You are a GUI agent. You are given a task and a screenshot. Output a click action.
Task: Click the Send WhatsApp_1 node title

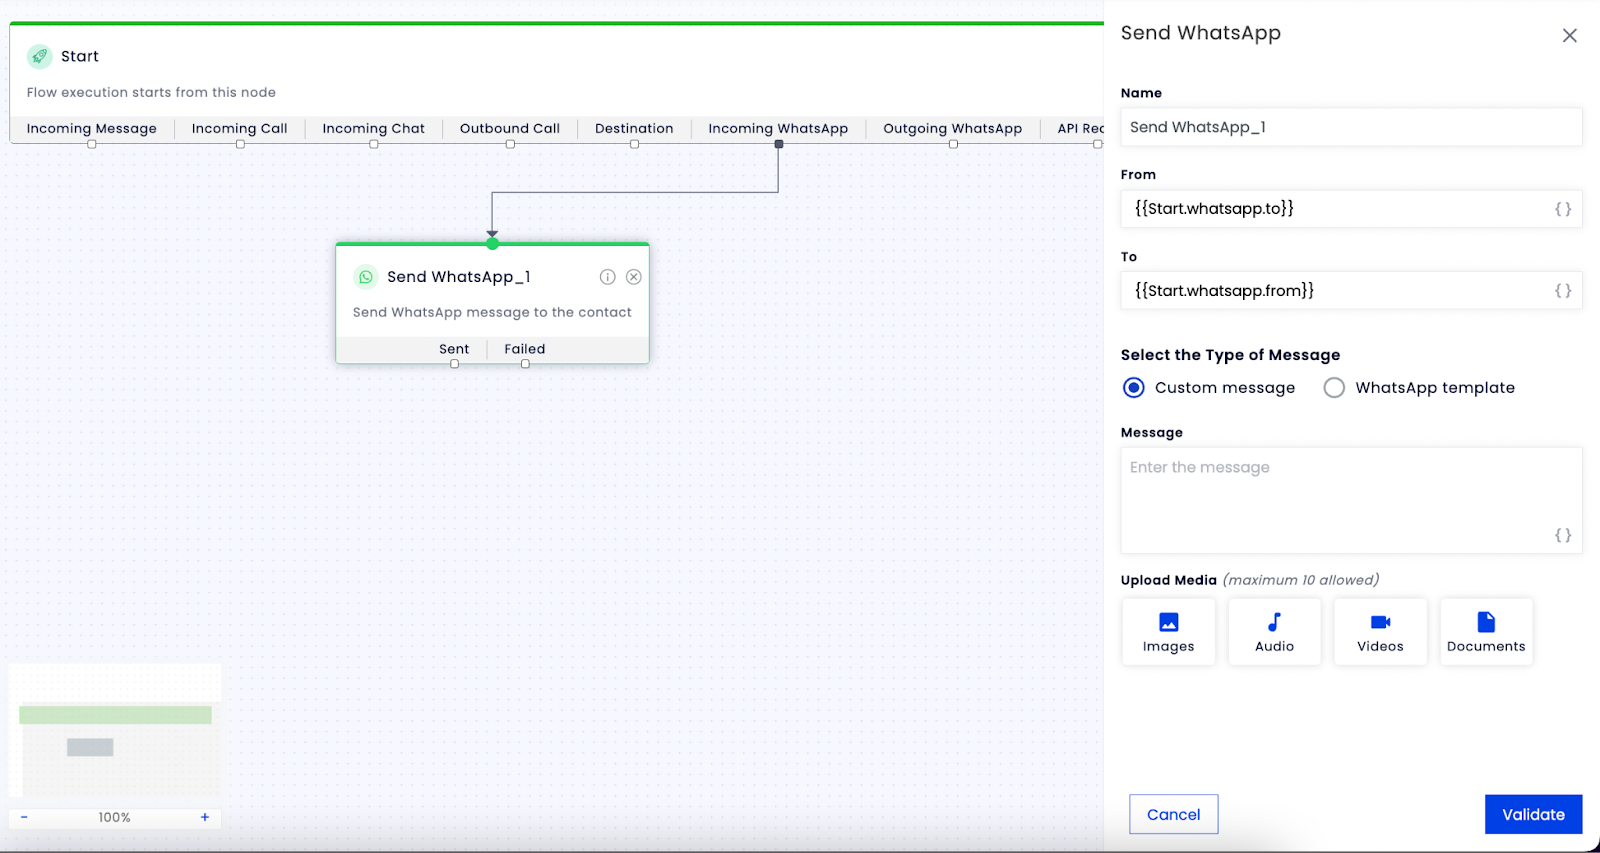tap(459, 277)
